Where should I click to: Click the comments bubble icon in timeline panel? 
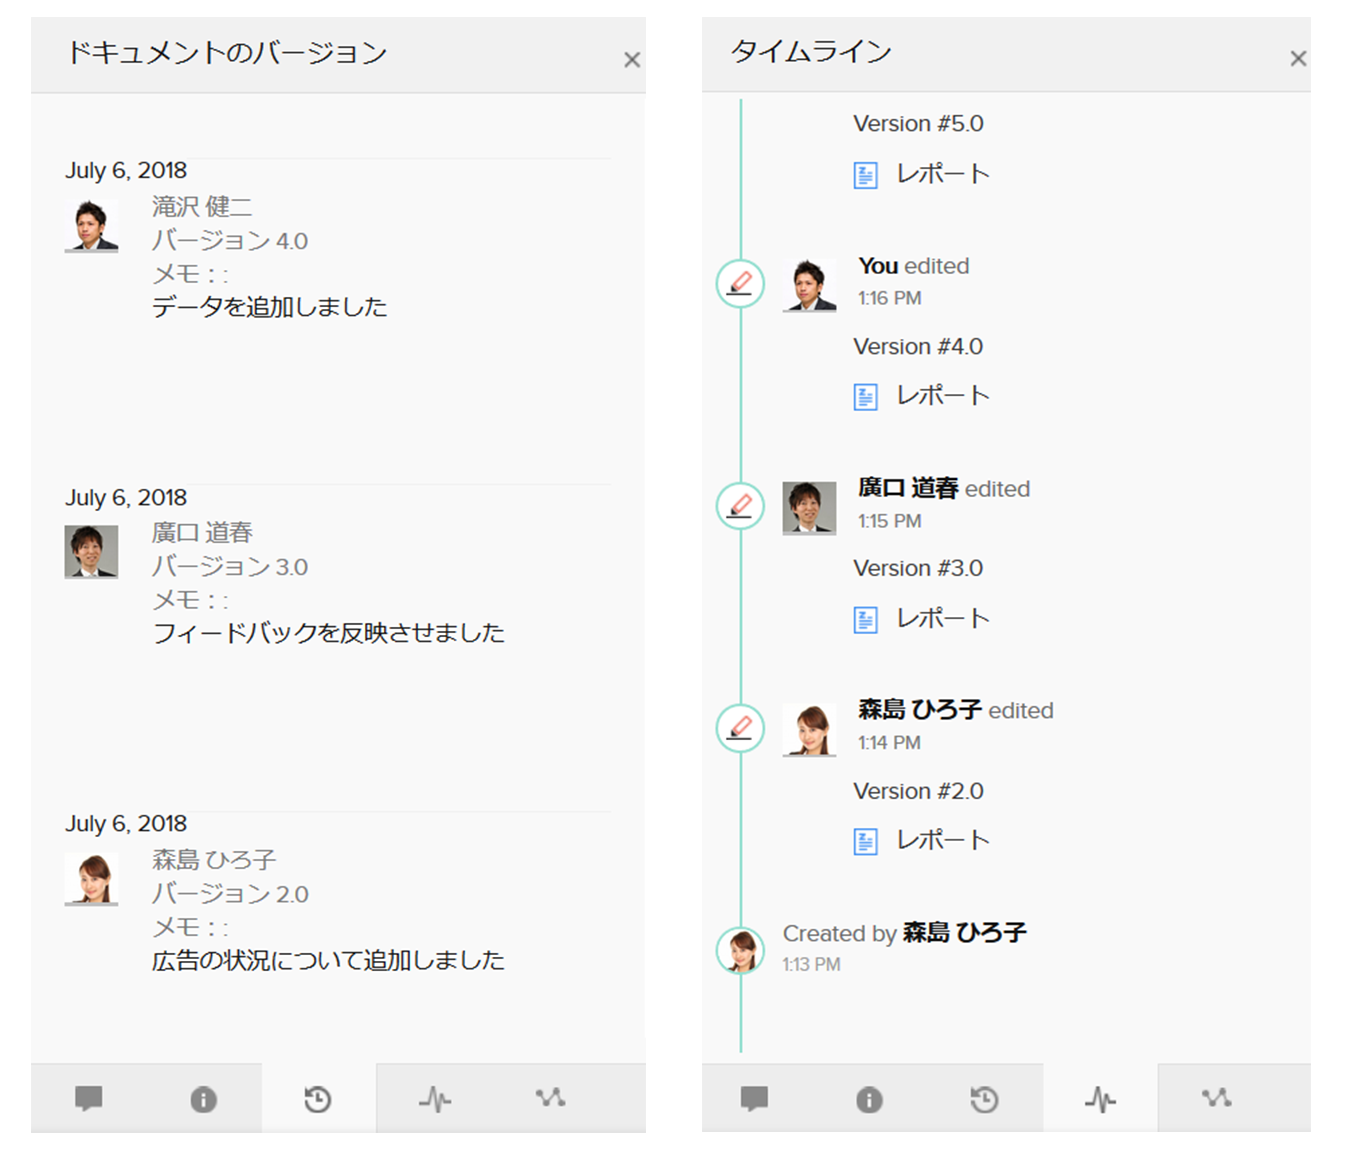tap(754, 1098)
